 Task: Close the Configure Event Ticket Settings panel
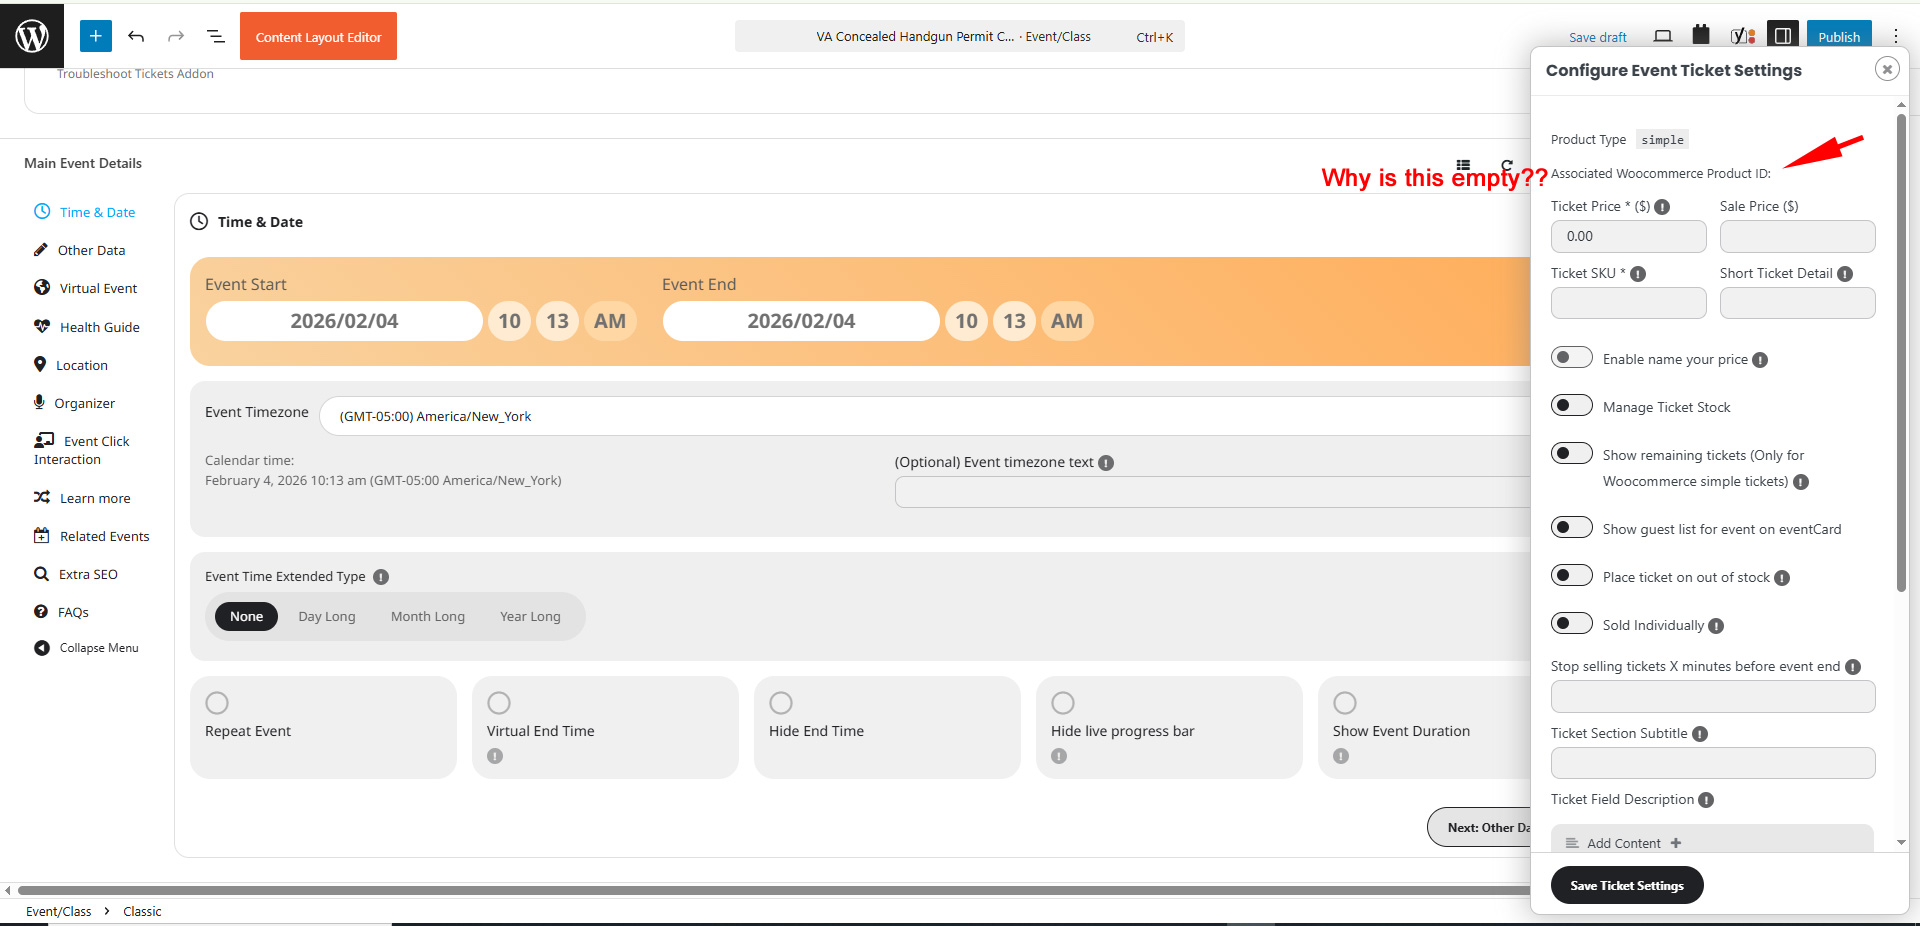[1886, 69]
